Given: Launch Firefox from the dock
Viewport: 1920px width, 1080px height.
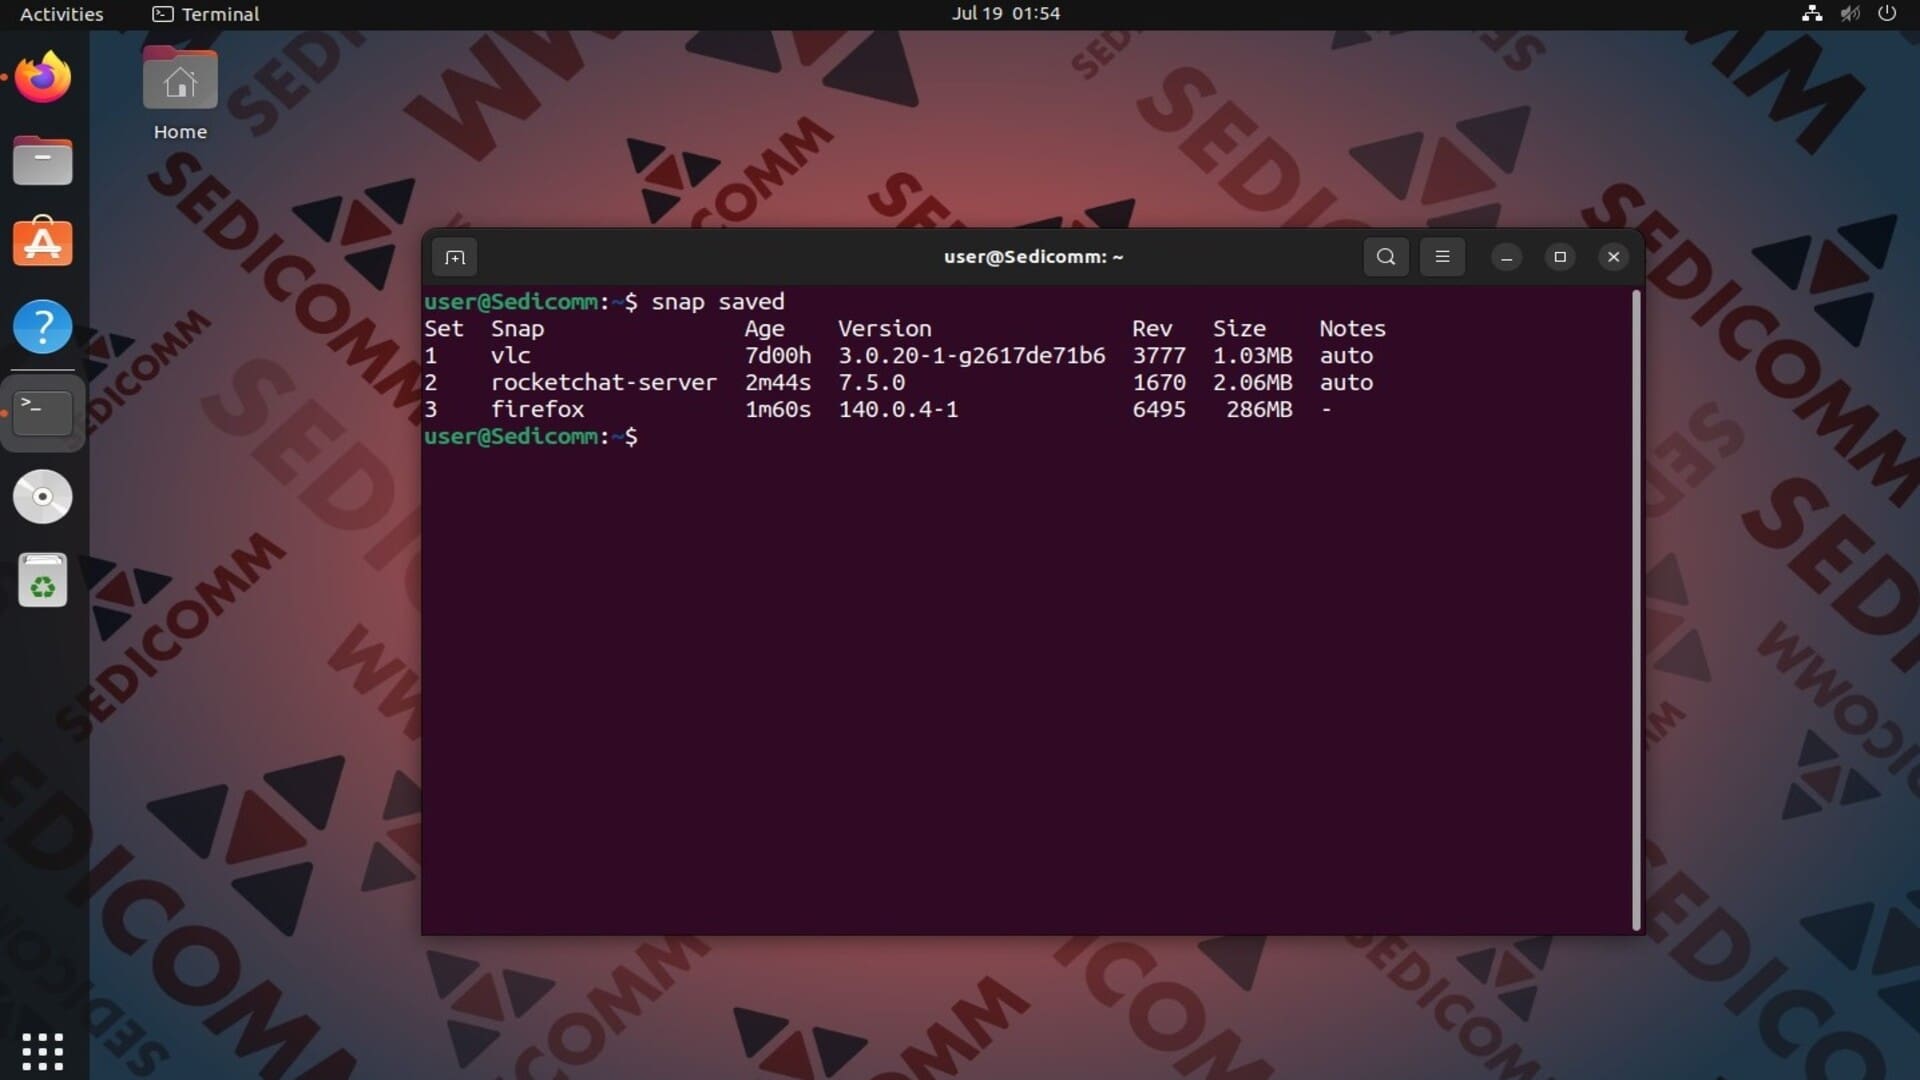Looking at the screenshot, I should click(x=43, y=78).
